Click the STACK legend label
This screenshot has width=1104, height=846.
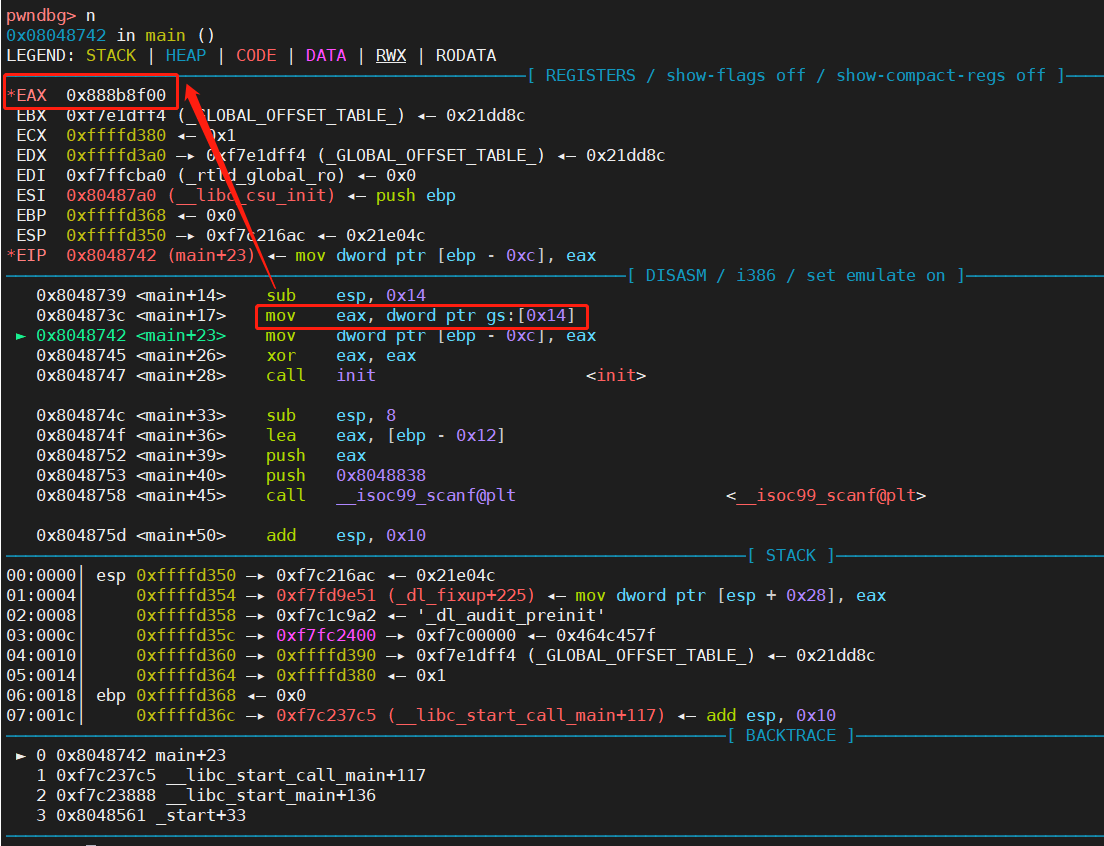point(111,56)
